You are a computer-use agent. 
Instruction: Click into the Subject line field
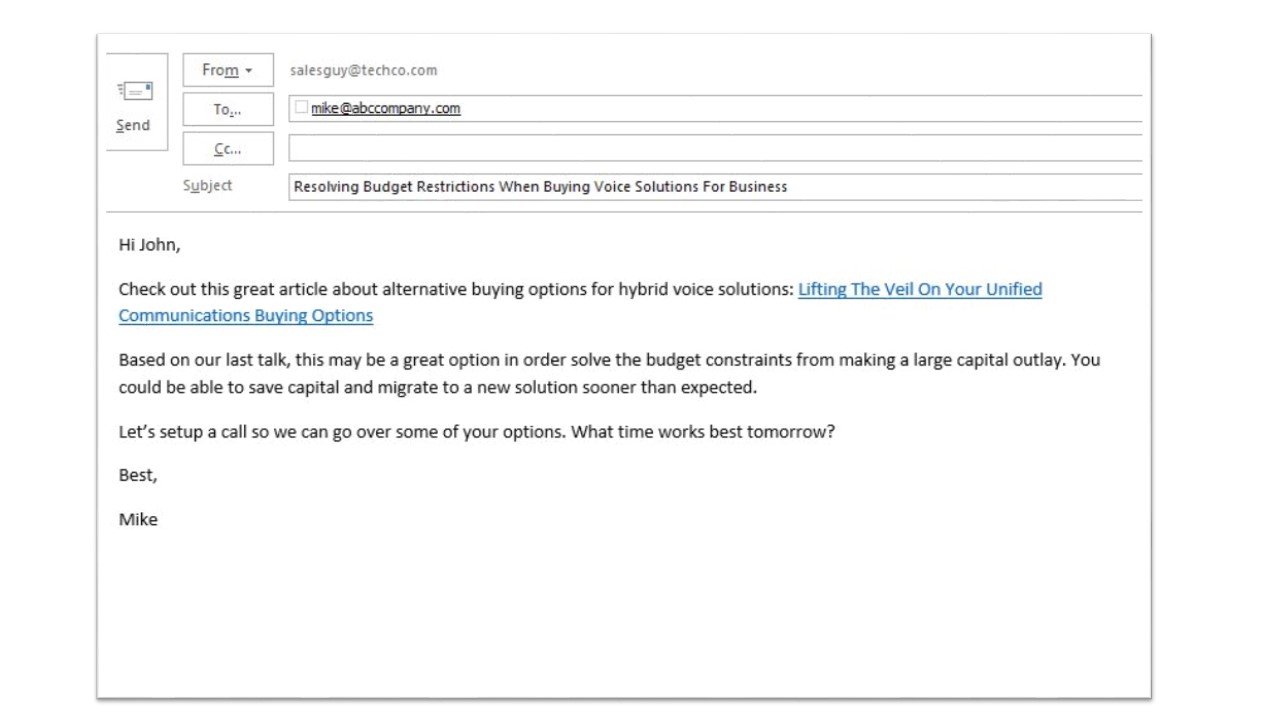click(x=715, y=187)
